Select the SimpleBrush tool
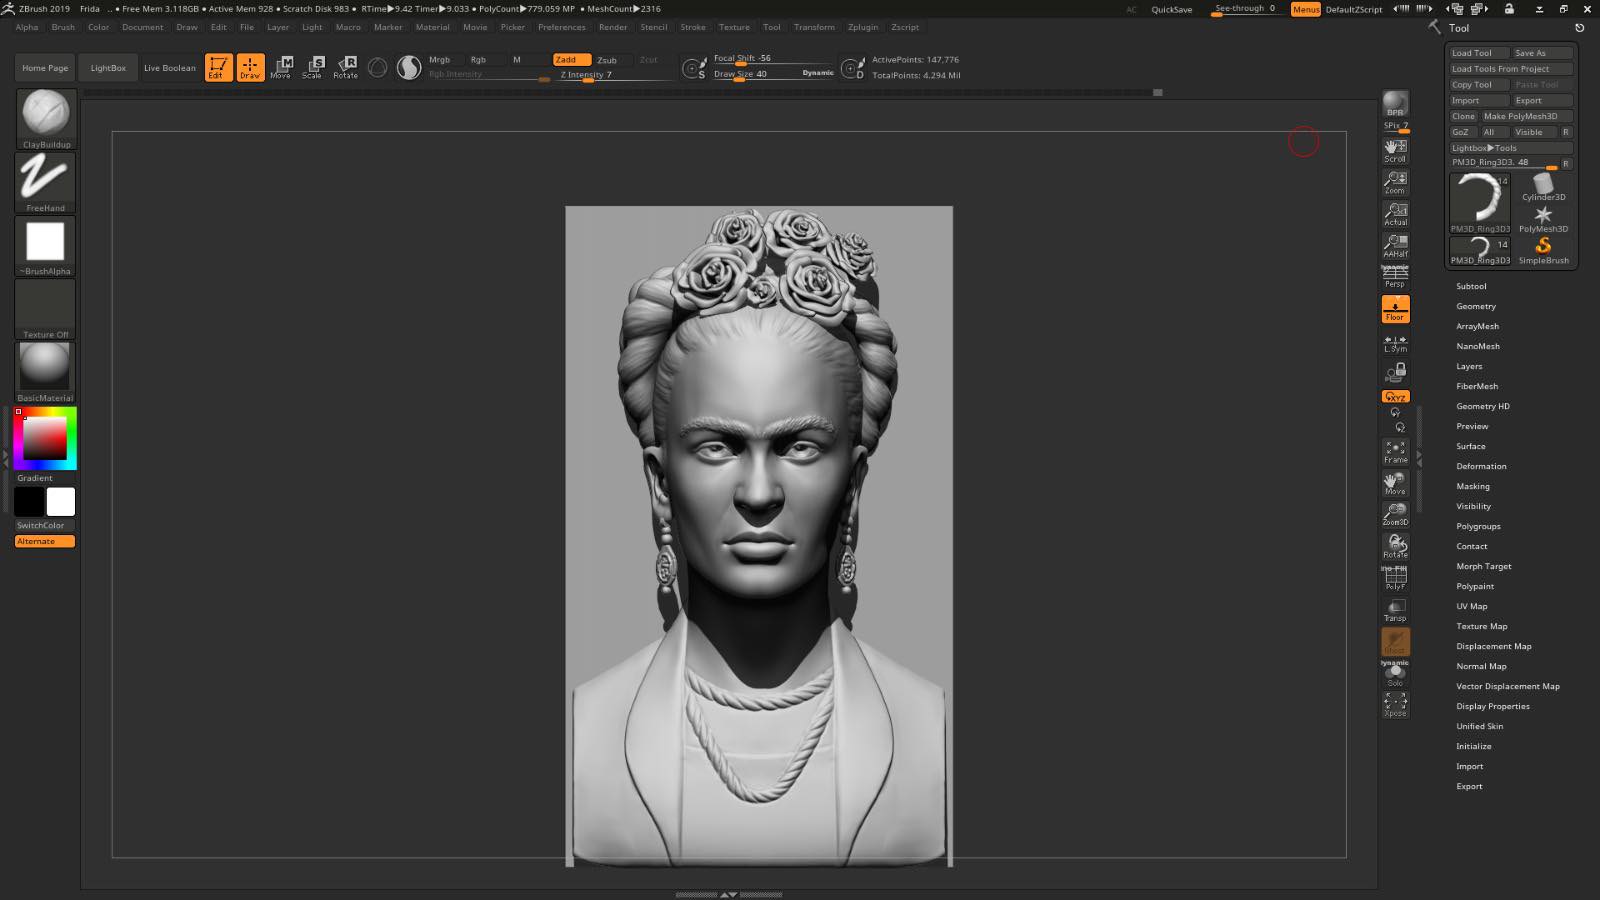Screen dimensions: 1600x900 (x=1543, y=251)
